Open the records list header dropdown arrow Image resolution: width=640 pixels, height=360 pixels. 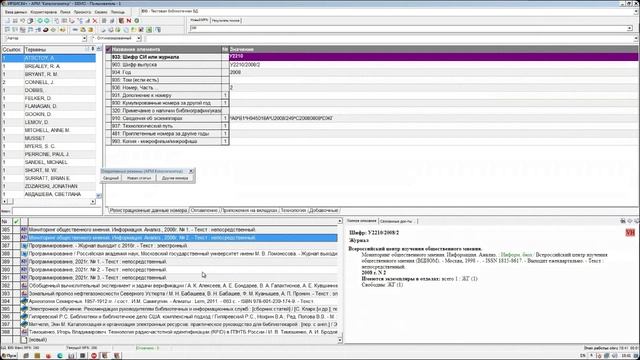tap(340, 221)
